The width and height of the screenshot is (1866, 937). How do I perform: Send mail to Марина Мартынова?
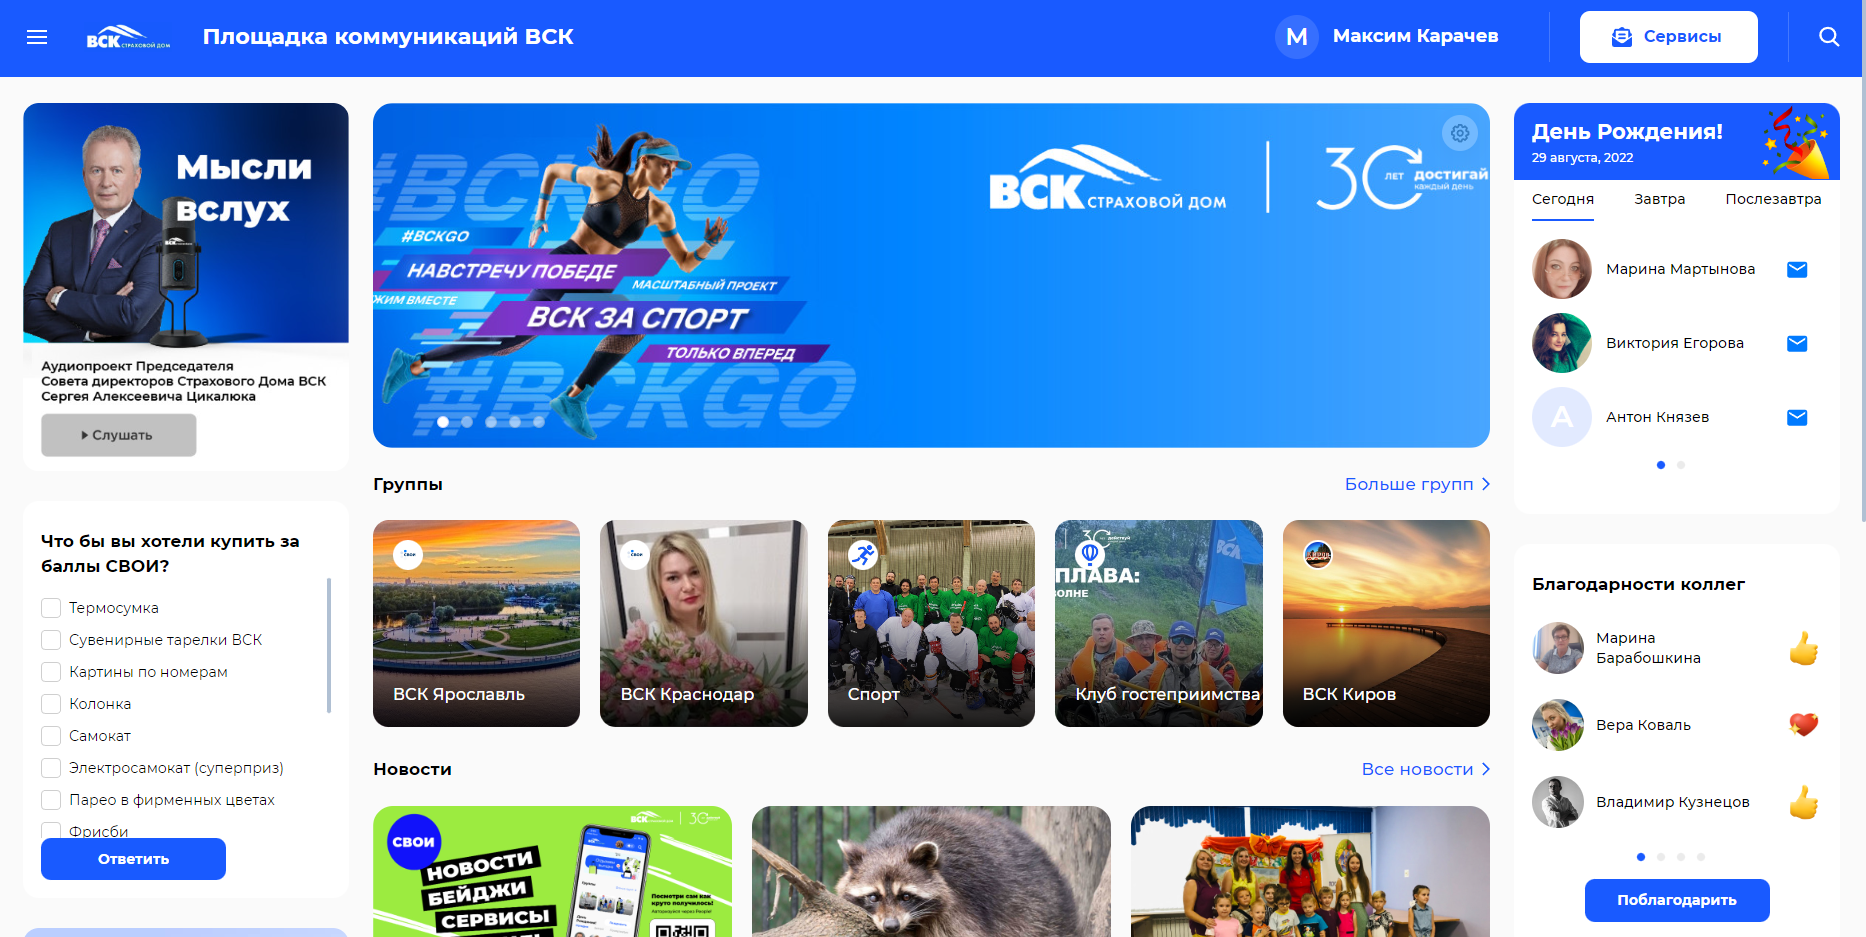[1797, 269]
